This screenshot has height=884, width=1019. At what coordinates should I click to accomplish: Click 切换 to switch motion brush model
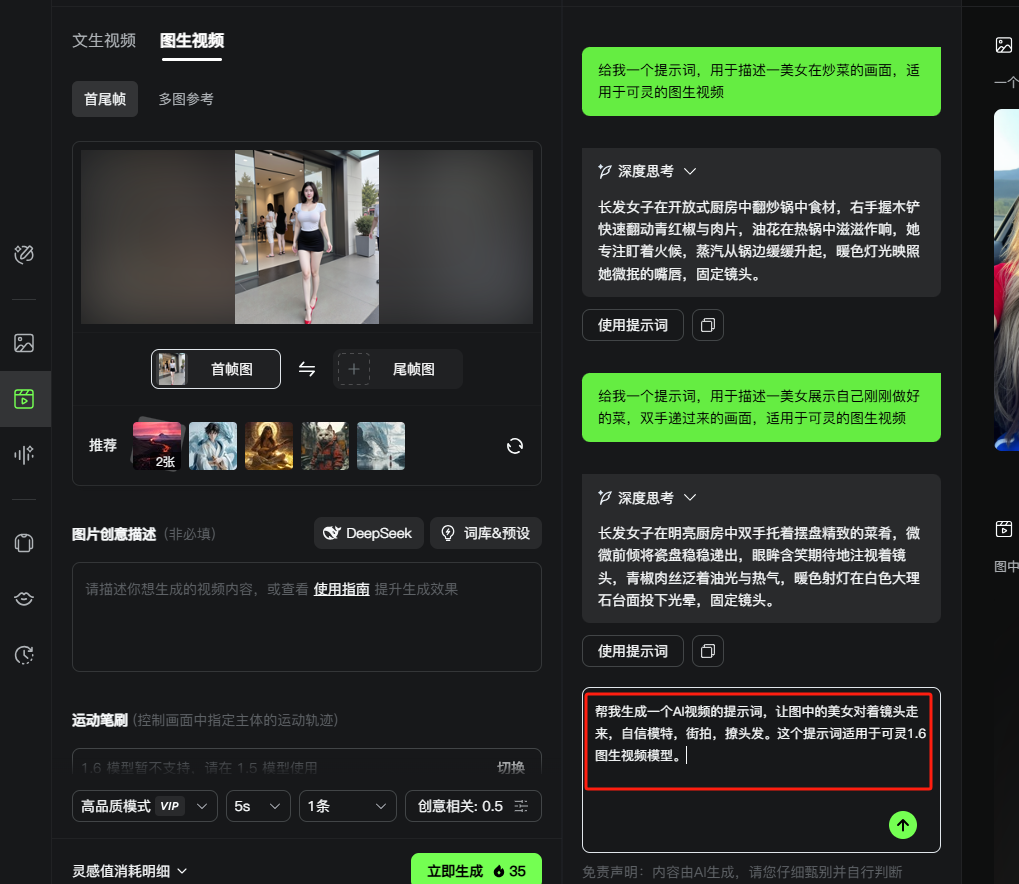[x=511, y=767]
